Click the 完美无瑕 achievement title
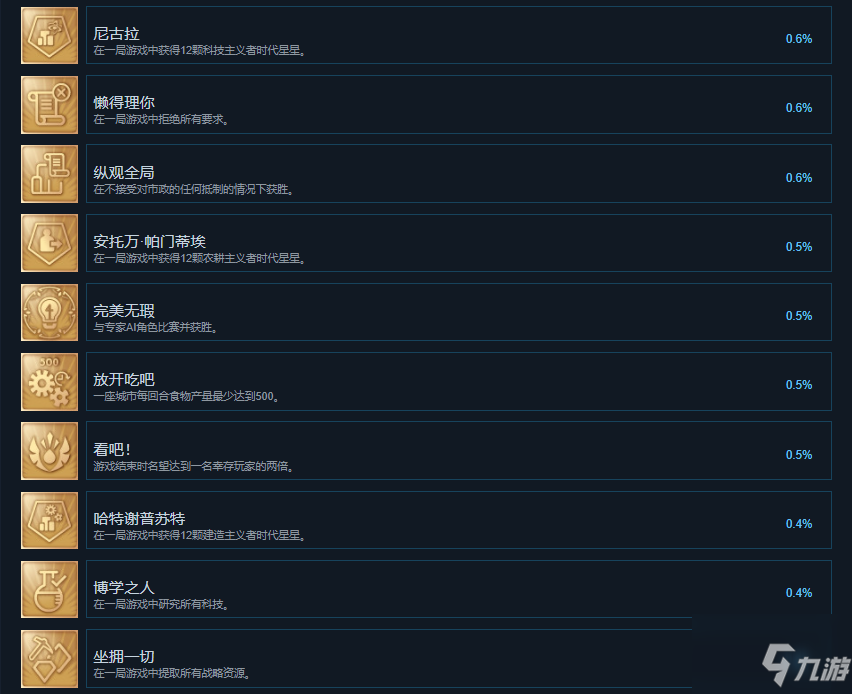Screen dimensions: 852x694 point(124,311)
